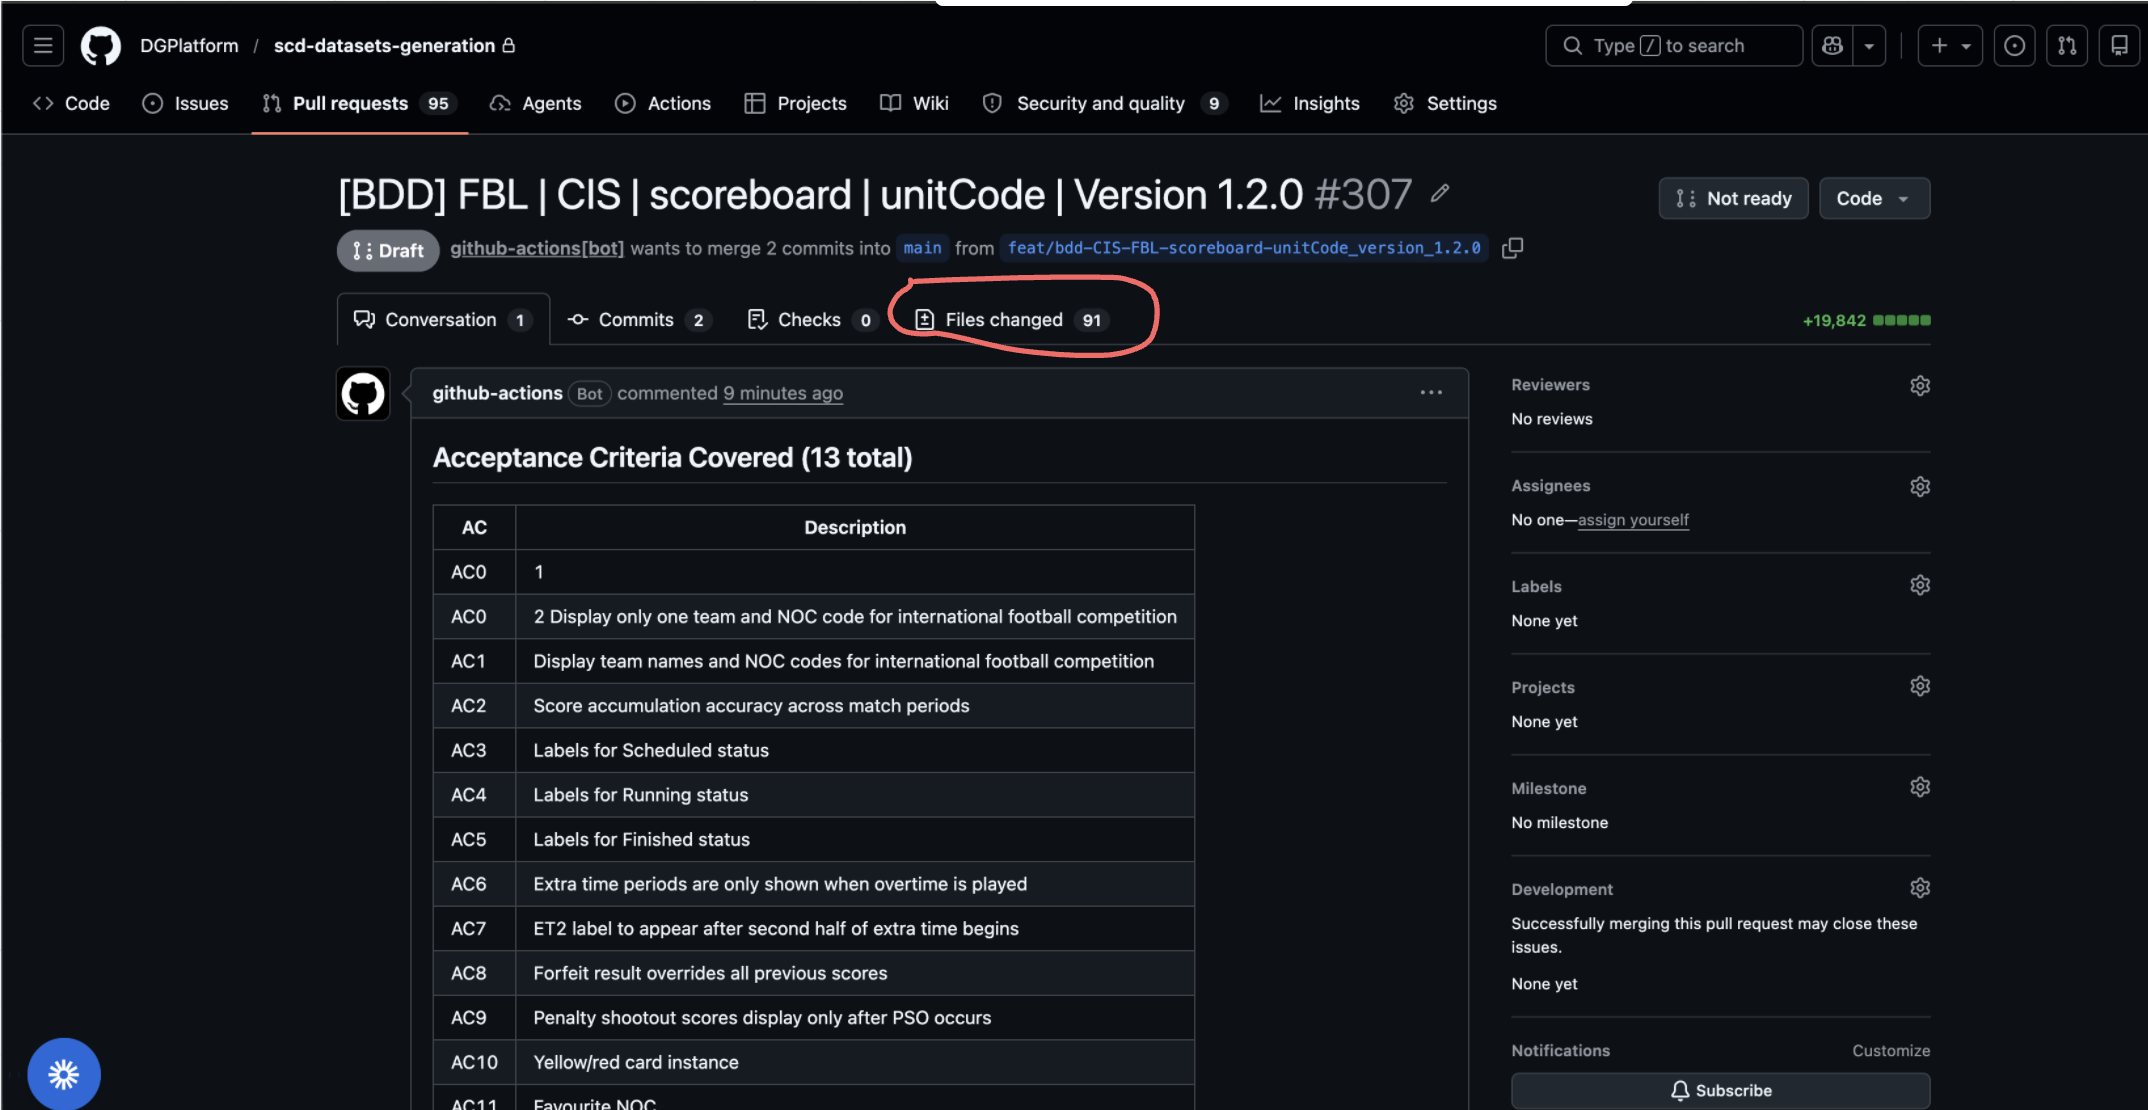
Task: Open the Agents tab
Action: 536,103
